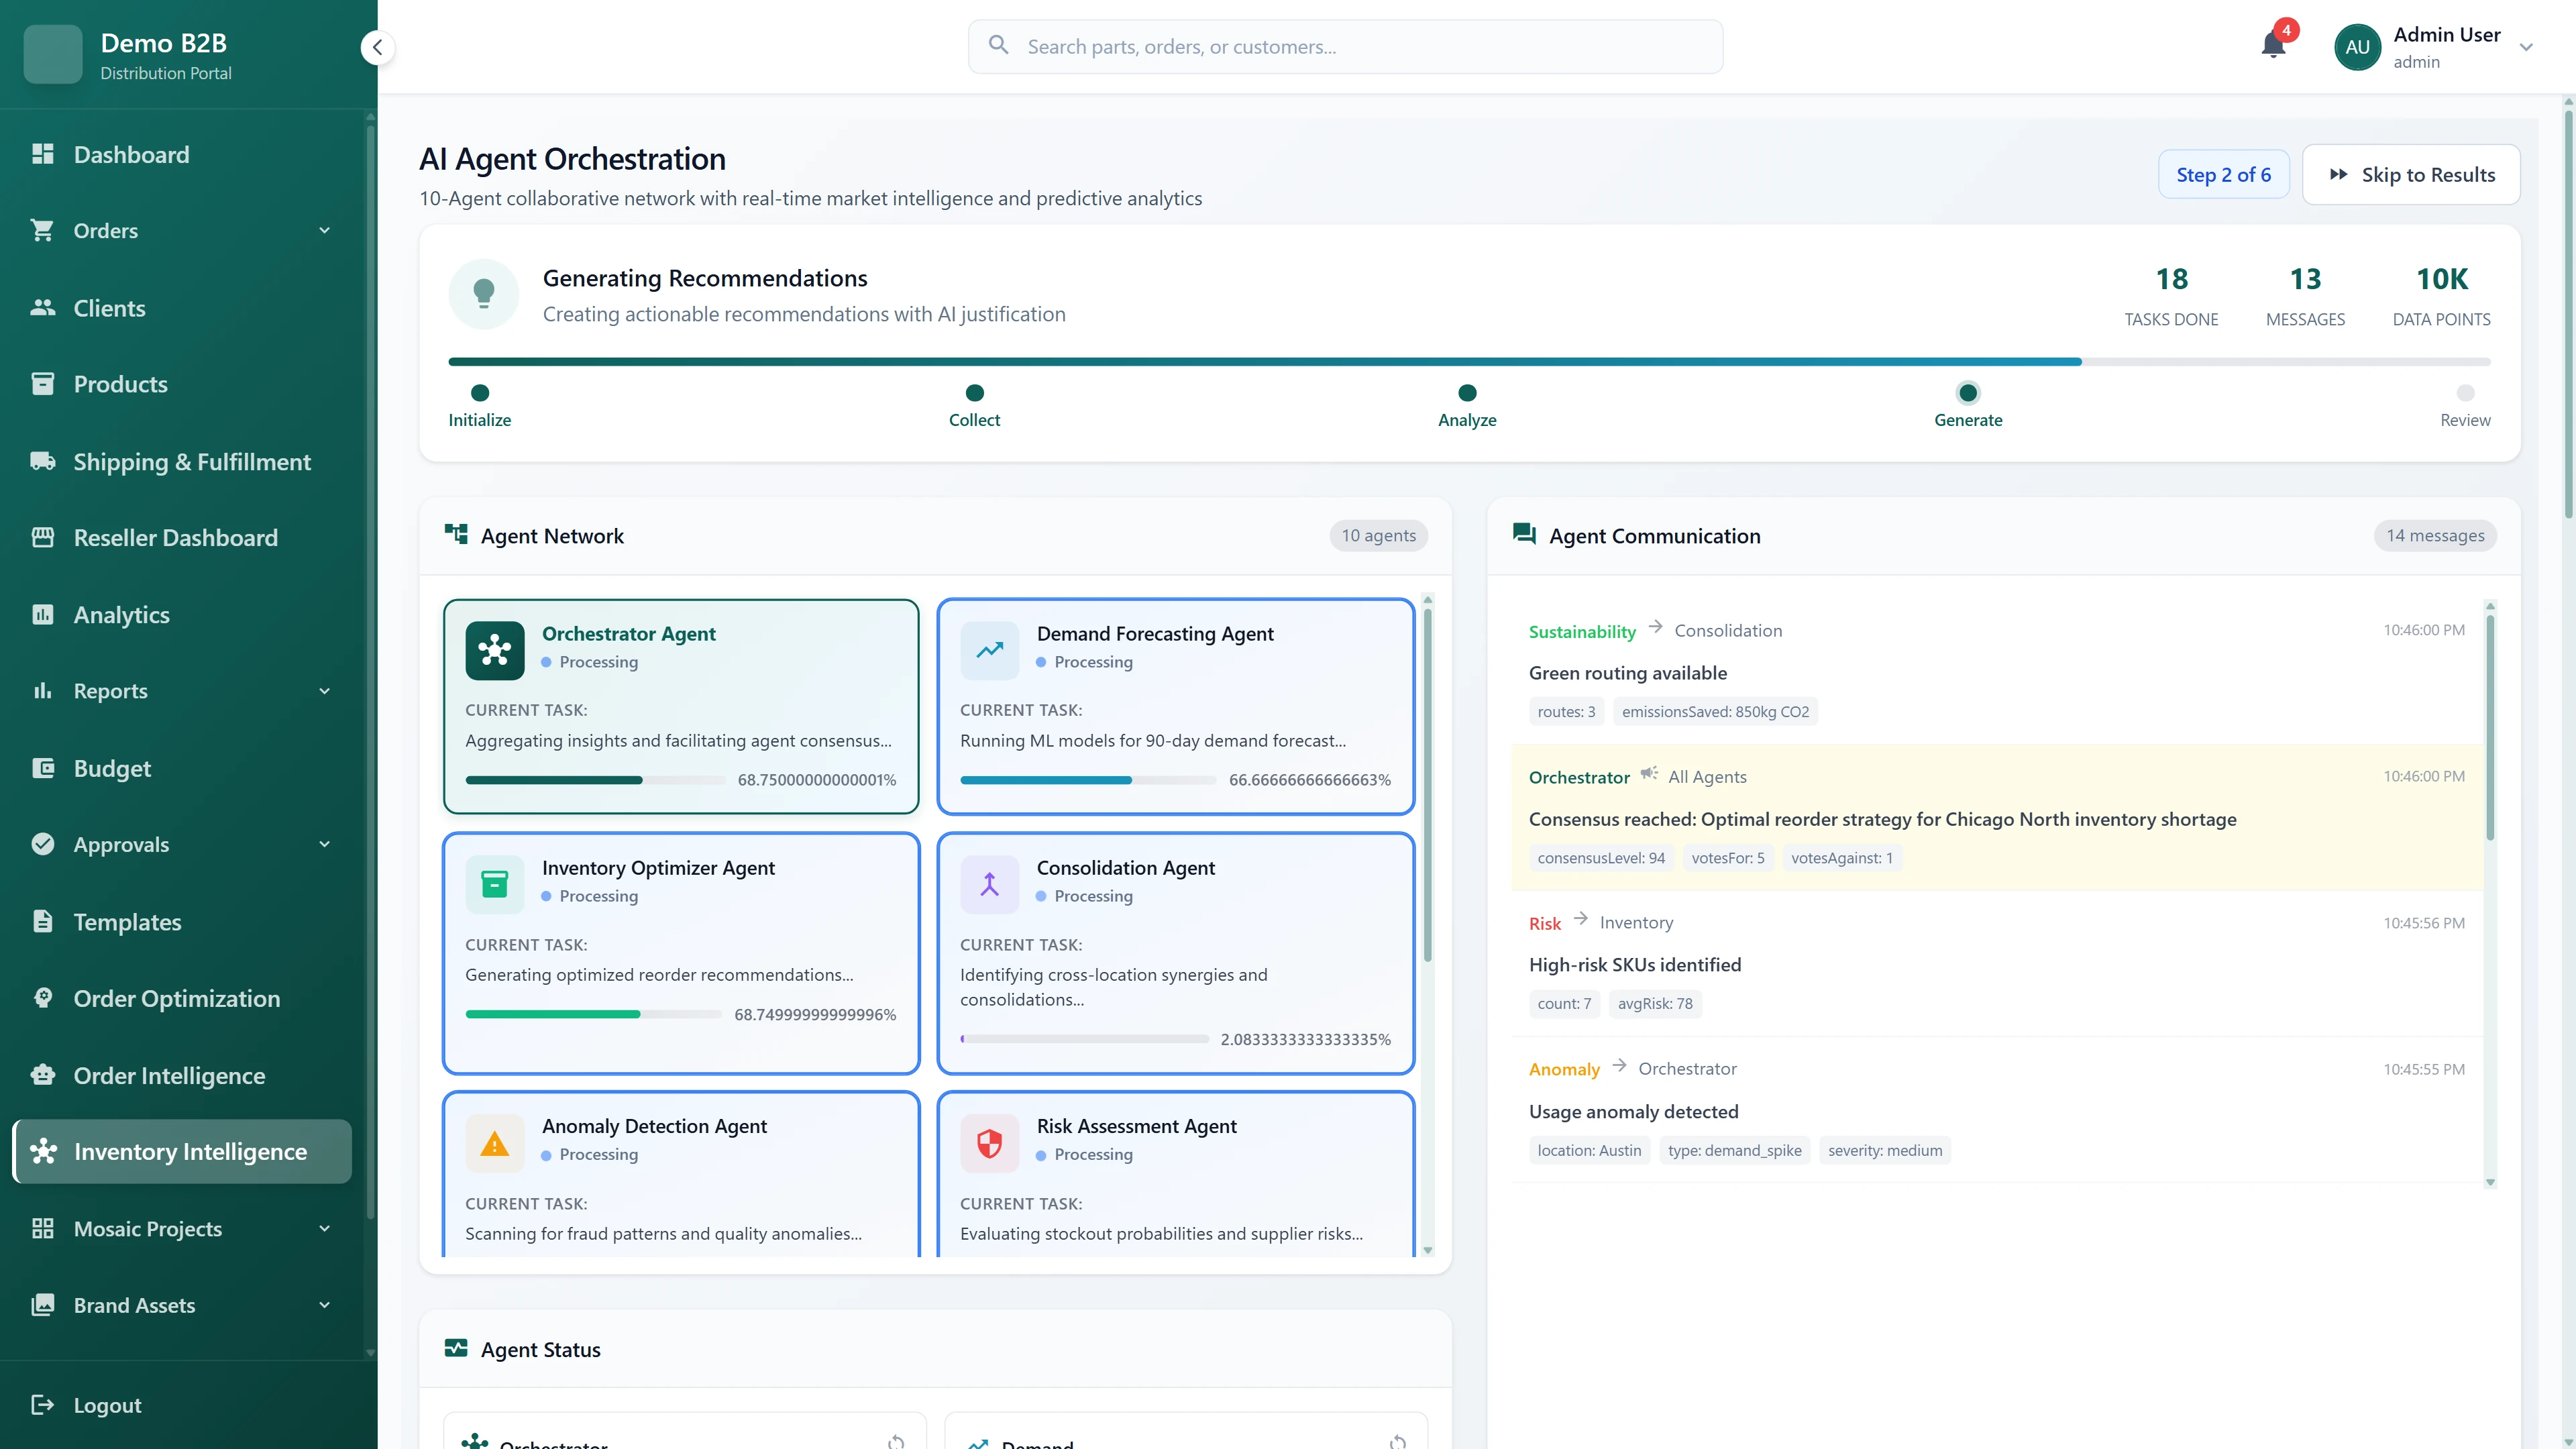2576x1449 pixels.
Task: Refresh the Orchestrator agent status
Action: [x=896, y=1441]
